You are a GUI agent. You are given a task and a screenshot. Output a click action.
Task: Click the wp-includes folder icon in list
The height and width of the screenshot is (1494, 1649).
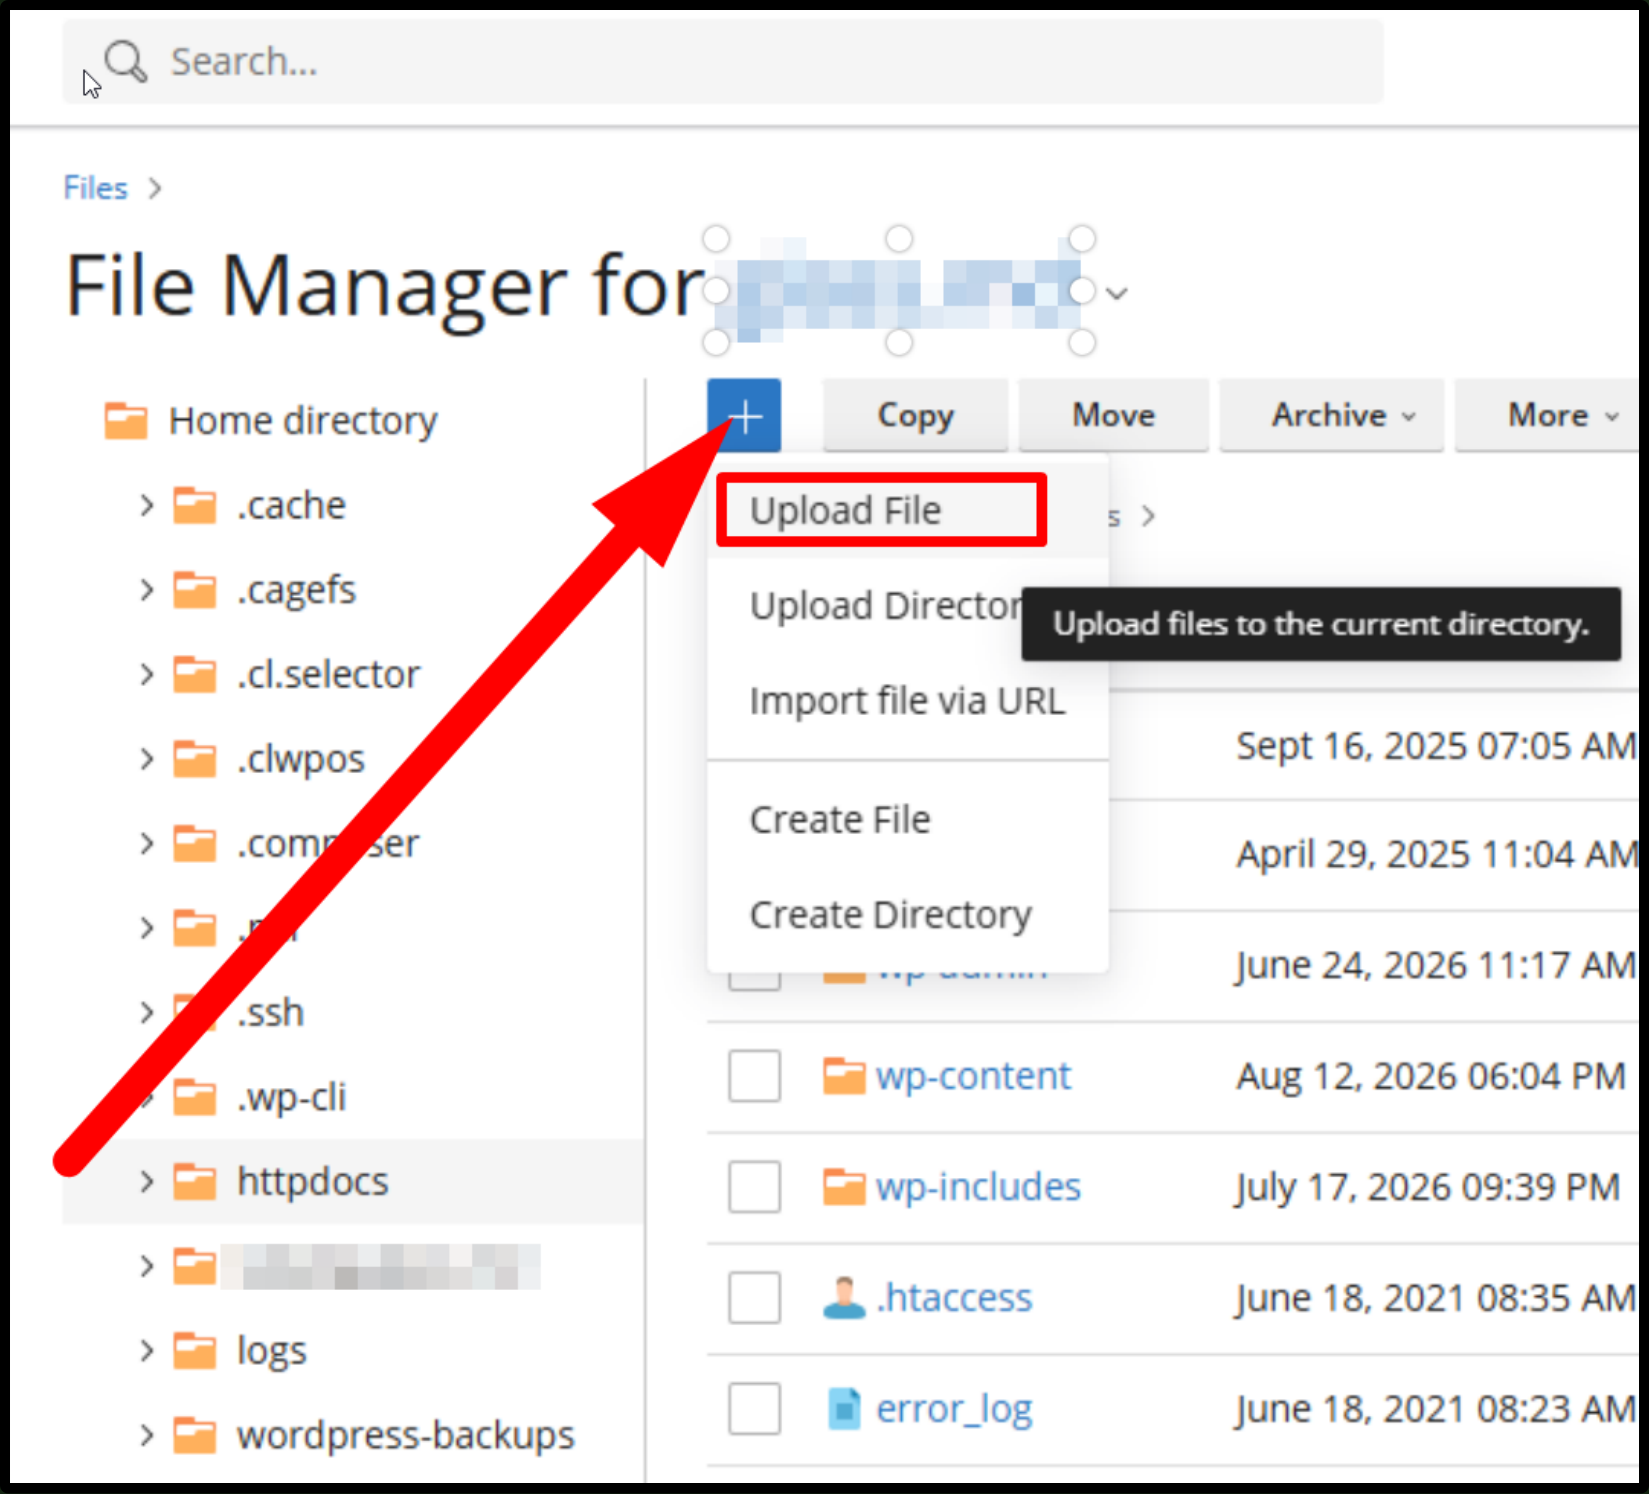[x=844, y=1187]
